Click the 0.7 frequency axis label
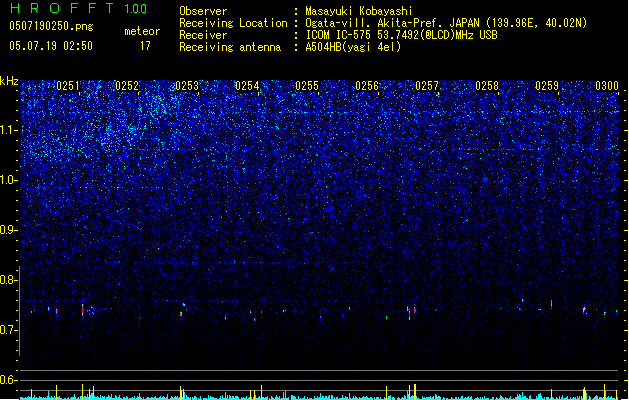The width and height of the screenshot is (629, 400). (x=9, y=330)
